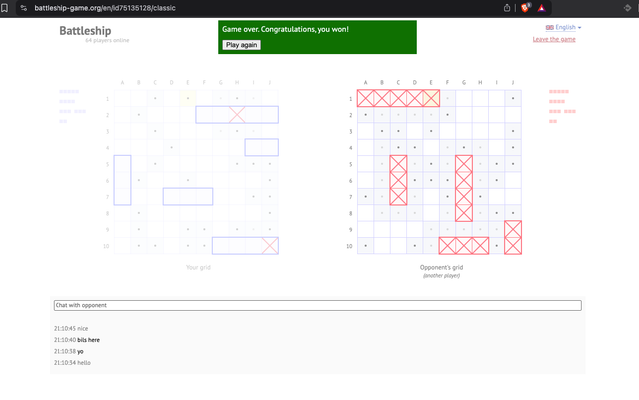Click the chat message 'bils here'
Image resolution: width=639 pixels, height=400 pixels.
(88, 340)
